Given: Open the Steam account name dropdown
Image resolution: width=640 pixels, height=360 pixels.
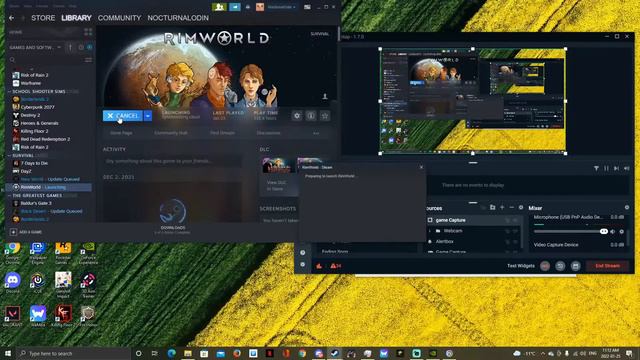Looking at the screenshot, I should pos(281,7).
